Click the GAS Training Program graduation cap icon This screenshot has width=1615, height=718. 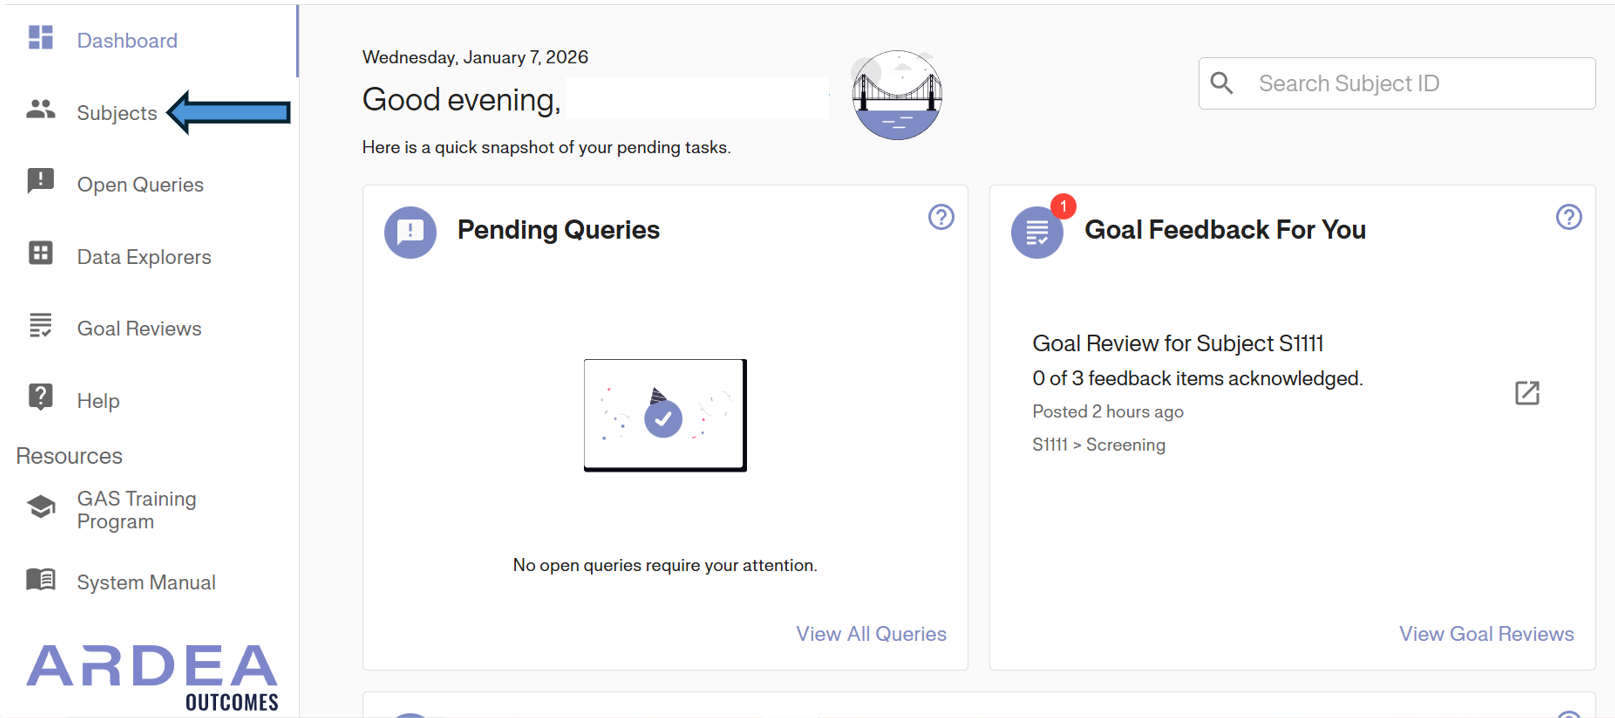click(40, 507)
